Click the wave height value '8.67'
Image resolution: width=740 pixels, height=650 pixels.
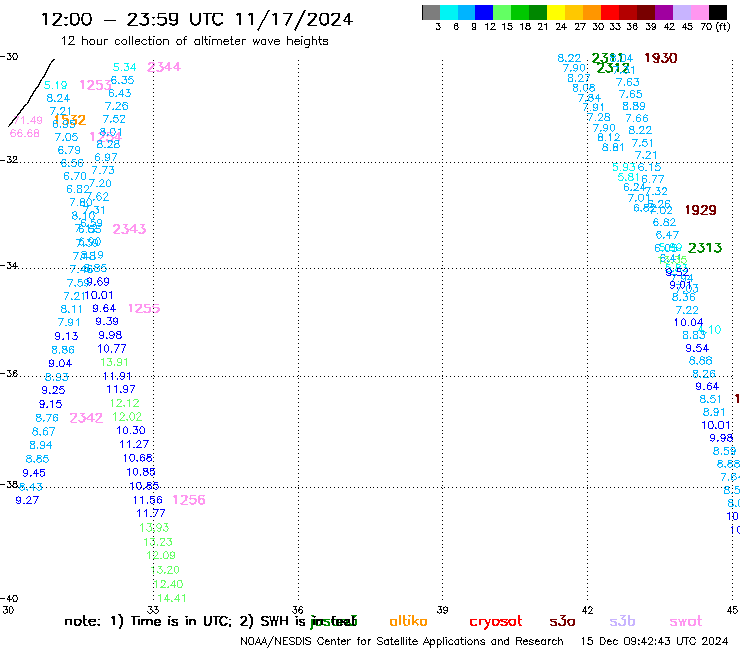click(x=43, y=432)
